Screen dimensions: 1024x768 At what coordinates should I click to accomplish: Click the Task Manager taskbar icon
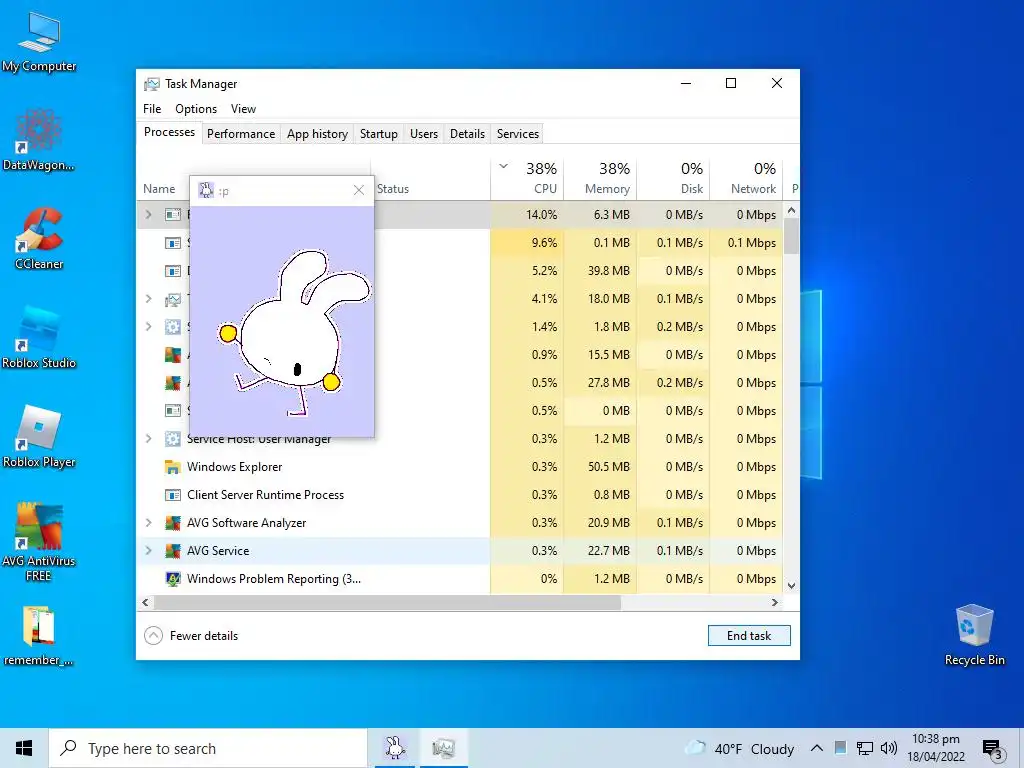click(x=443, y=748)
